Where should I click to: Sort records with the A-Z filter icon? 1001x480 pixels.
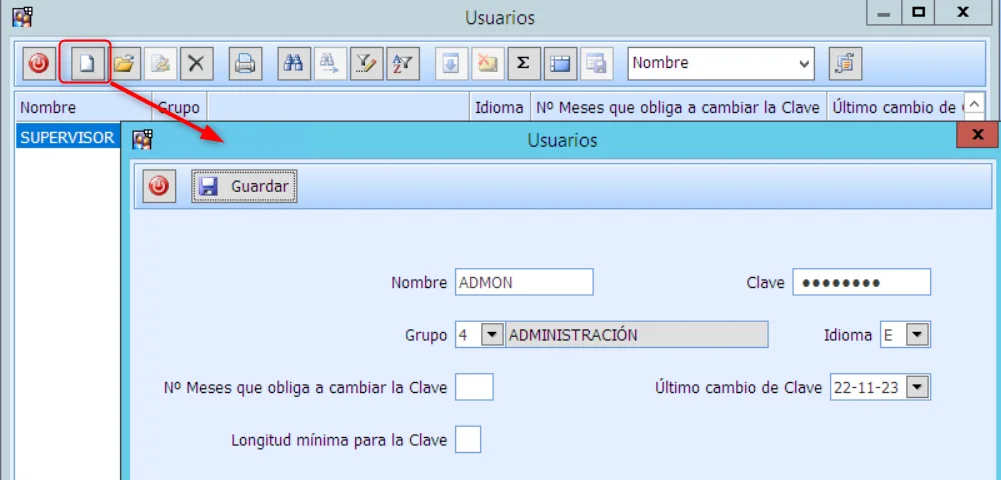pyautogui.click(x=402, y=63)
